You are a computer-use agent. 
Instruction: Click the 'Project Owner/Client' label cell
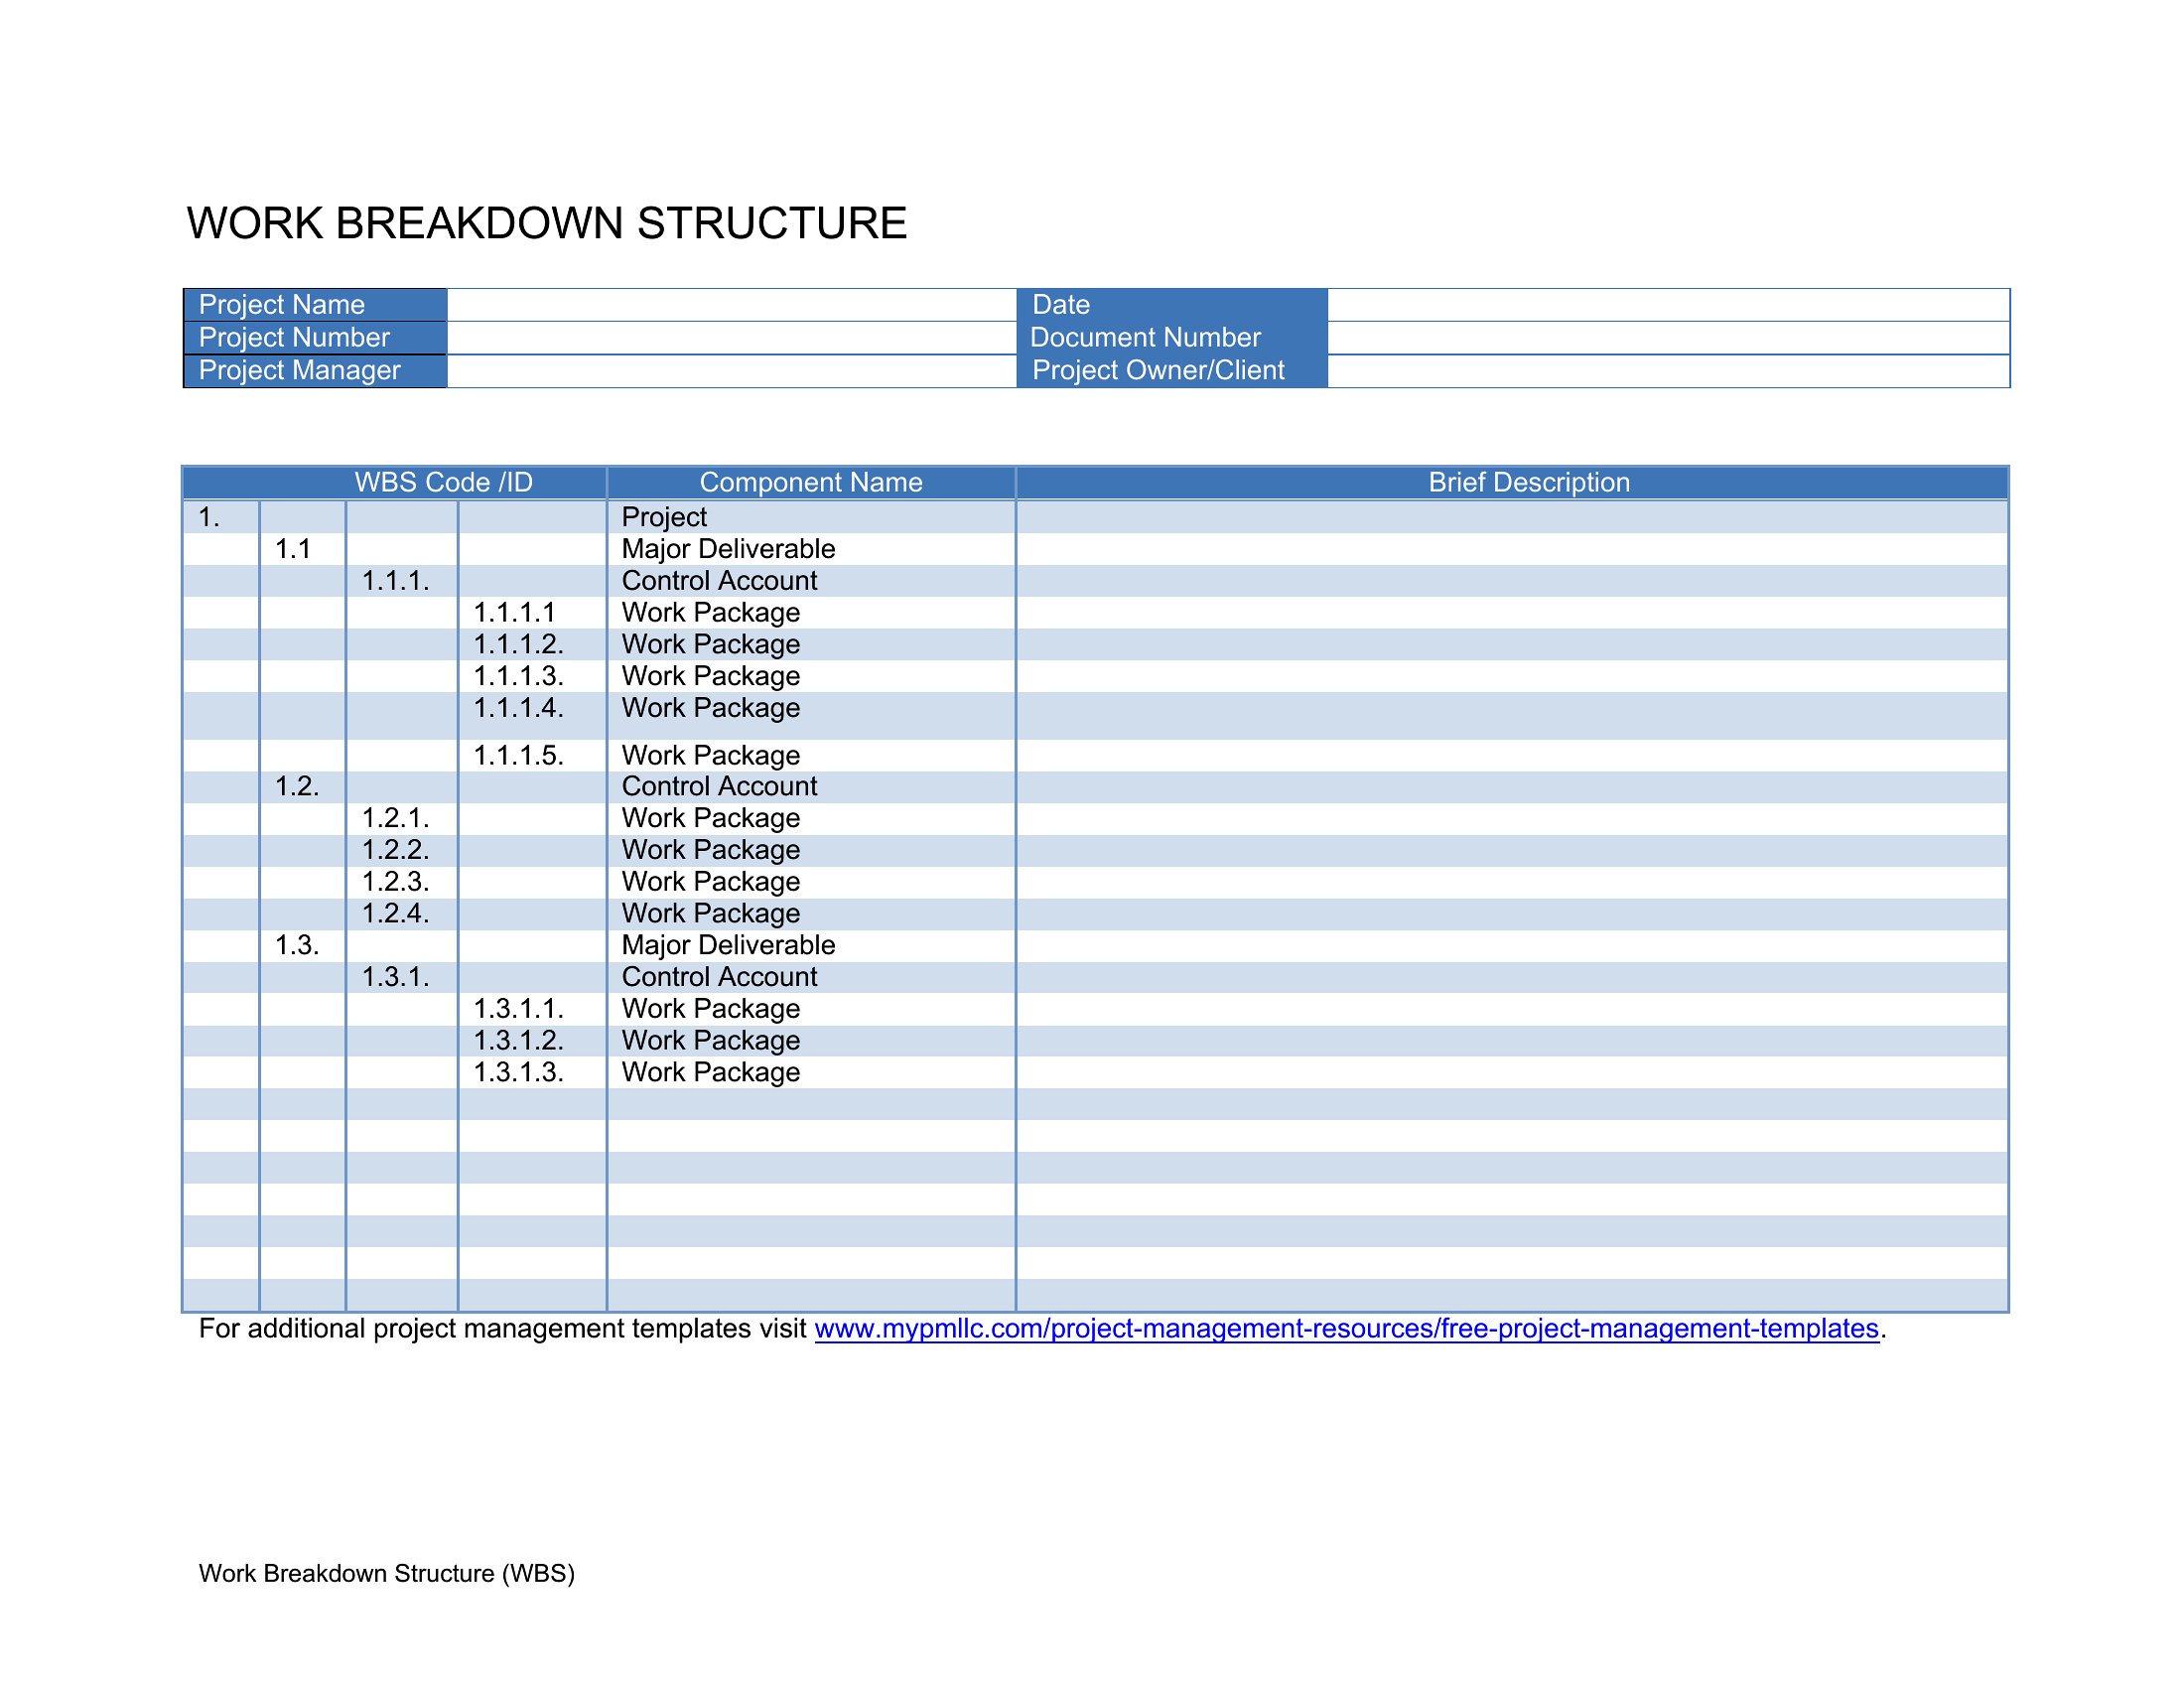pyautogui.click(x=1172, y=371)
